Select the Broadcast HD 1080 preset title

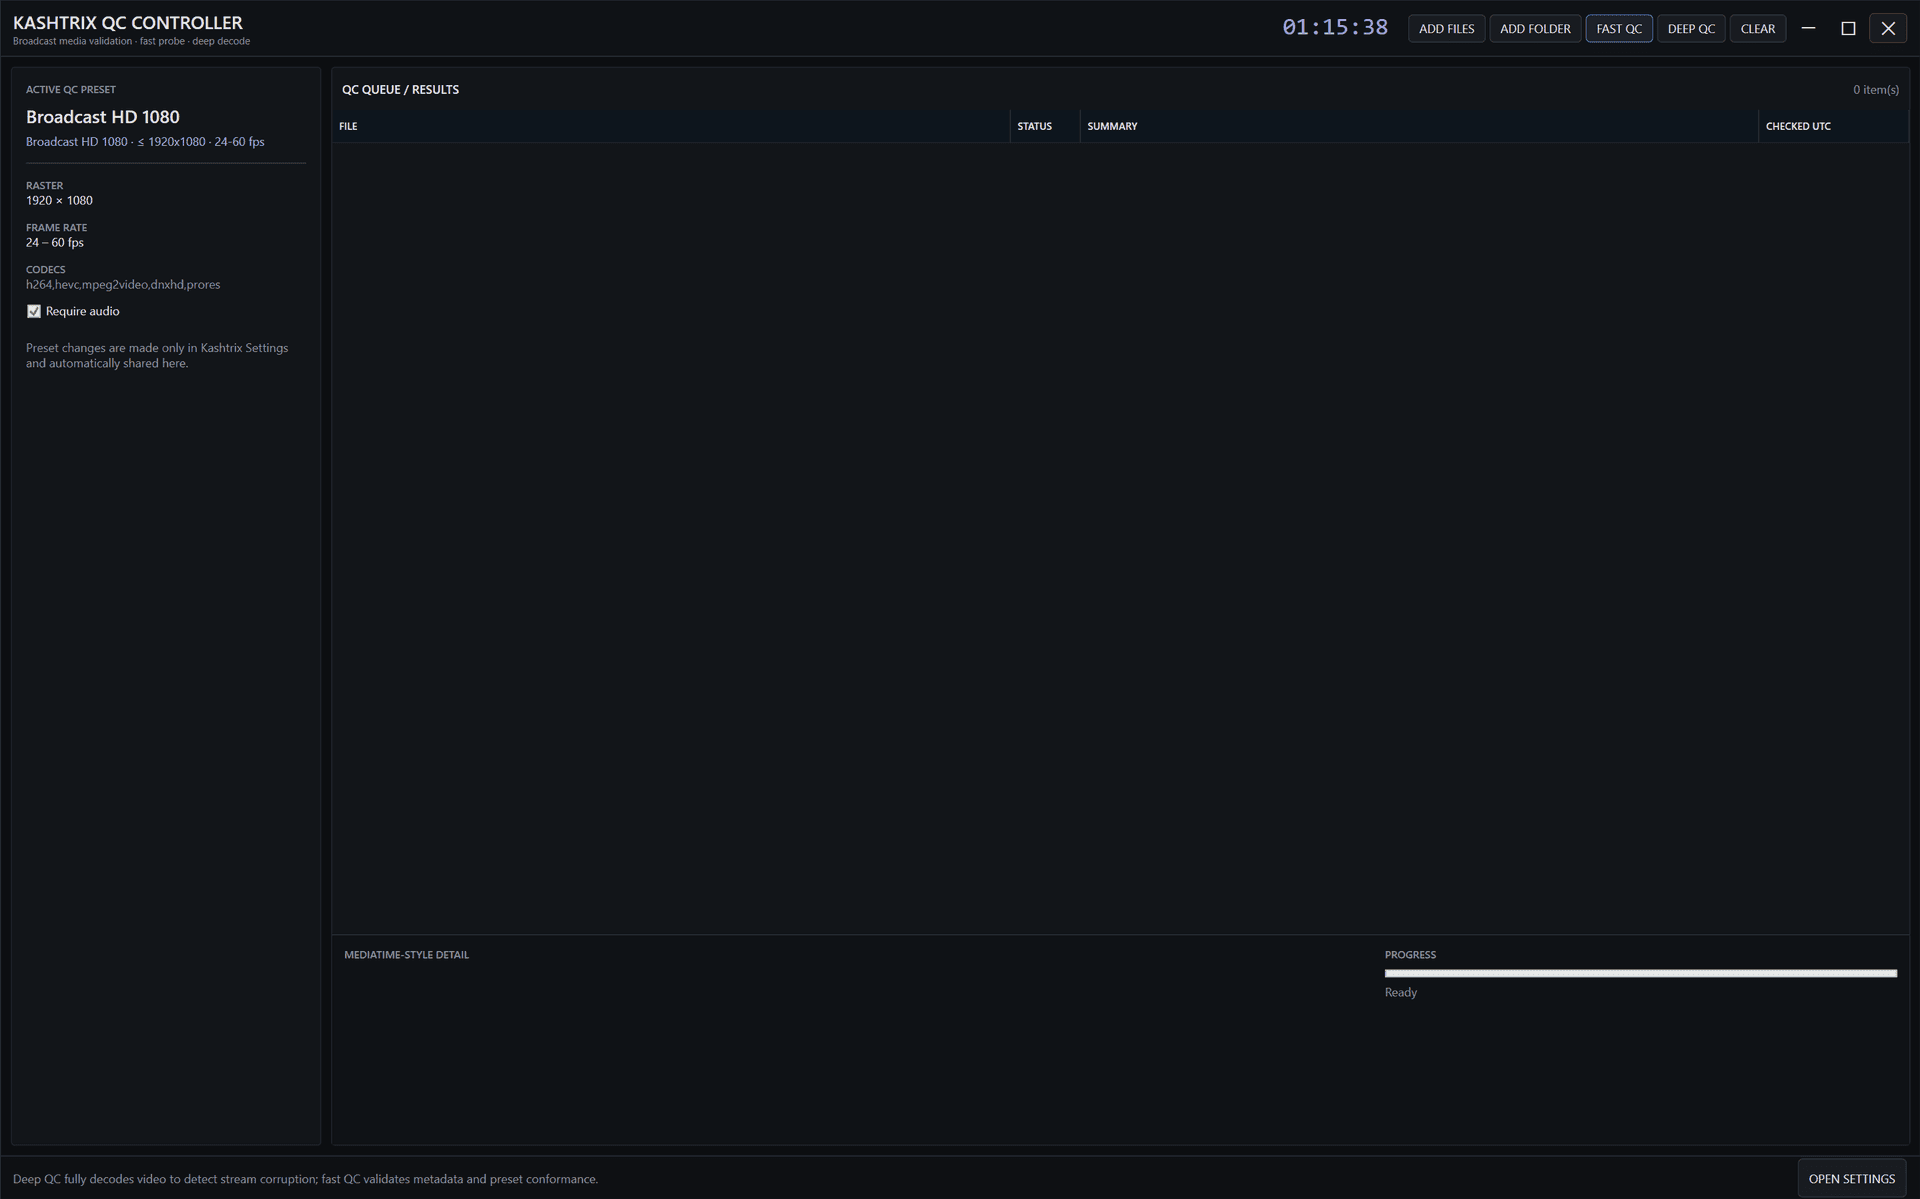pos(103,117)
